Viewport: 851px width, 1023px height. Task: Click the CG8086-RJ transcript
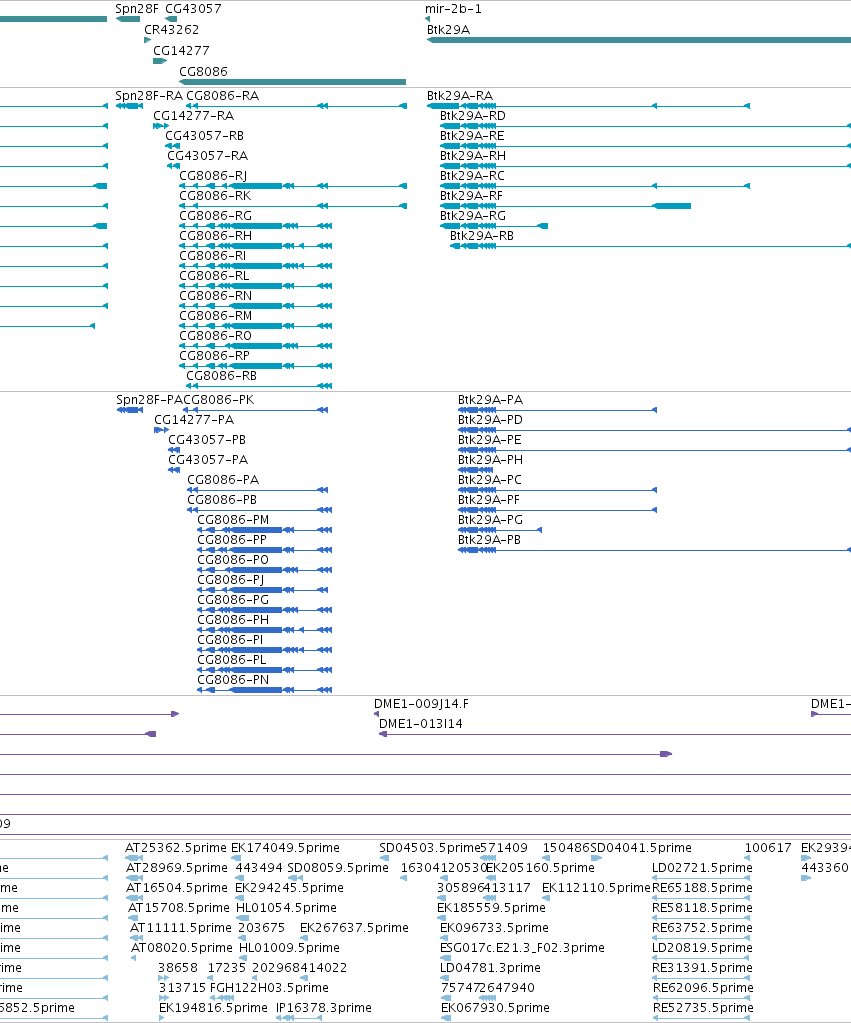(292, 186)
